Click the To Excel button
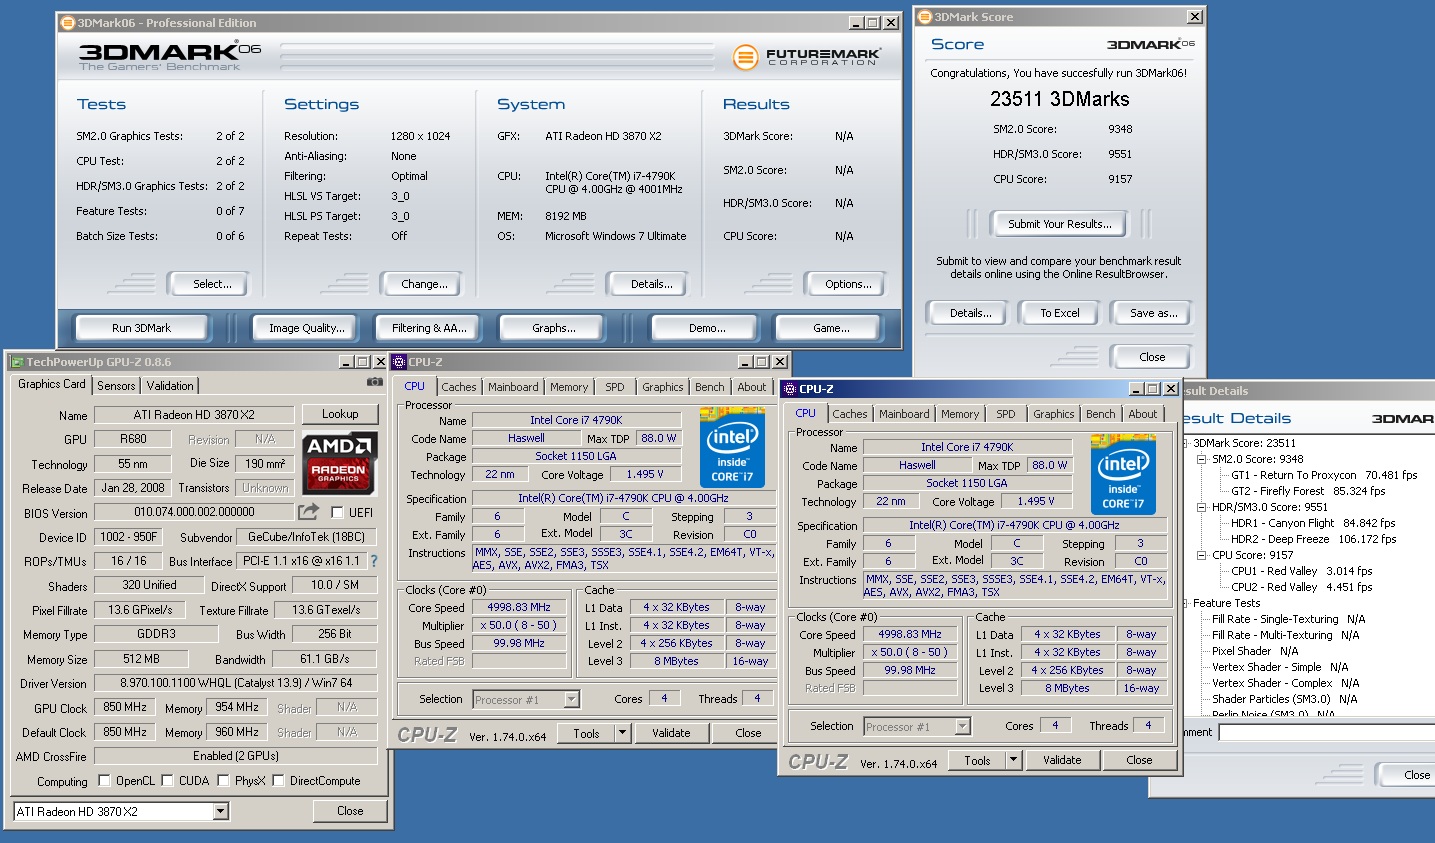The width and height of the screenshot is (1435, 843). click(x=1060, y=313)
